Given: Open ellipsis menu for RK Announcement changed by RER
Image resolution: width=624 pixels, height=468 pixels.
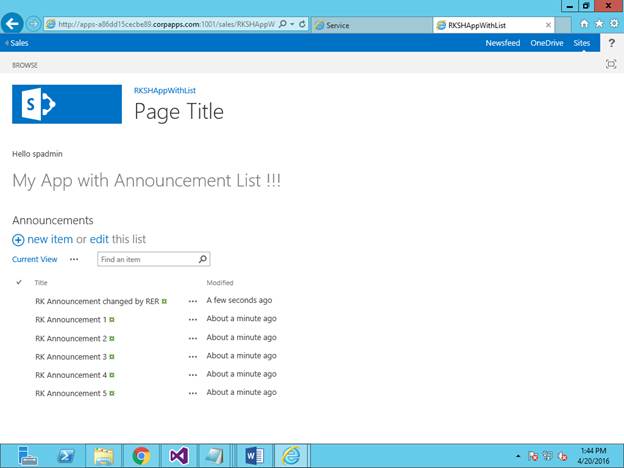Looking at the screenshot, I should pos(193,301).
